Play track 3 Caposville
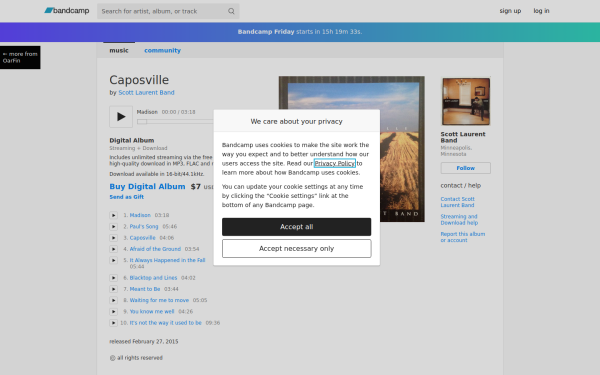The width and height of the screenshot is (600, 375). 113,238
